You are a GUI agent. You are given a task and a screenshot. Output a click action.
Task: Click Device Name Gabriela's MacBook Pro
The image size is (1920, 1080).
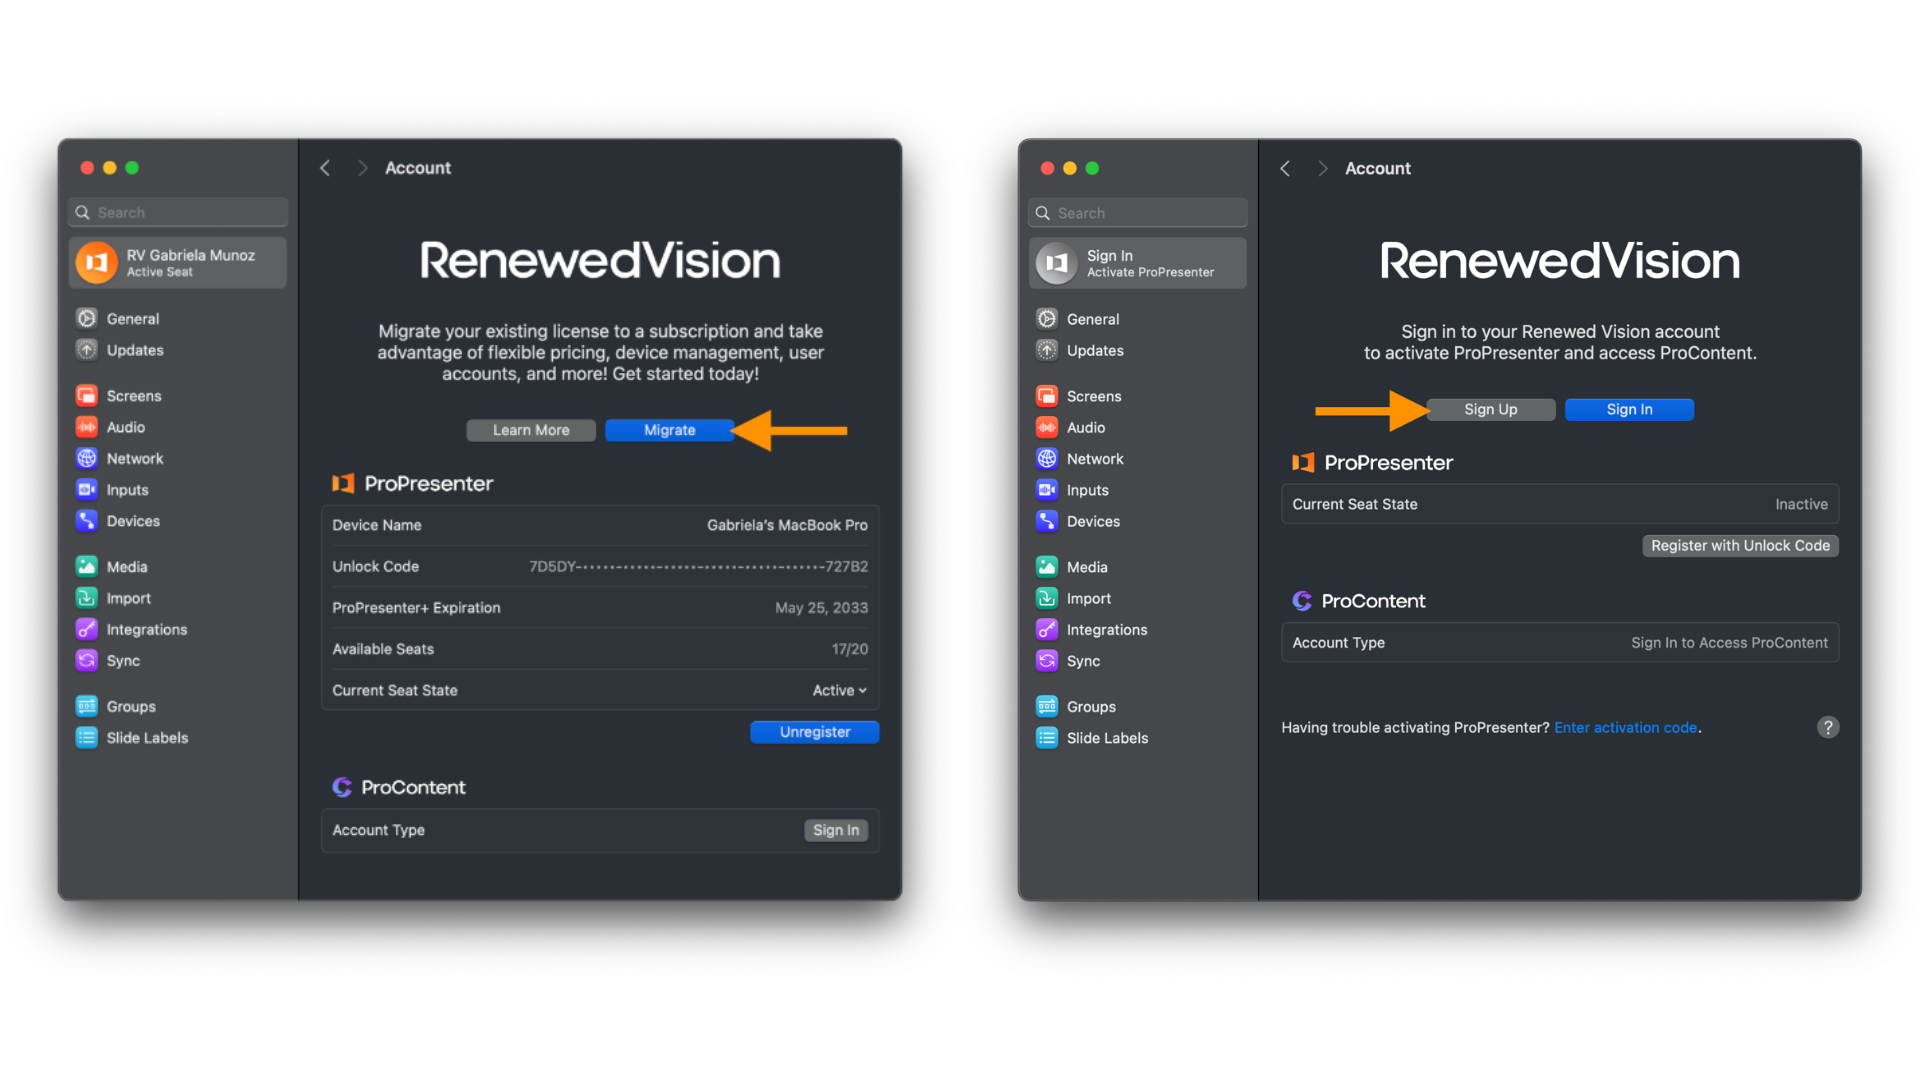click(x=787, y=525)
